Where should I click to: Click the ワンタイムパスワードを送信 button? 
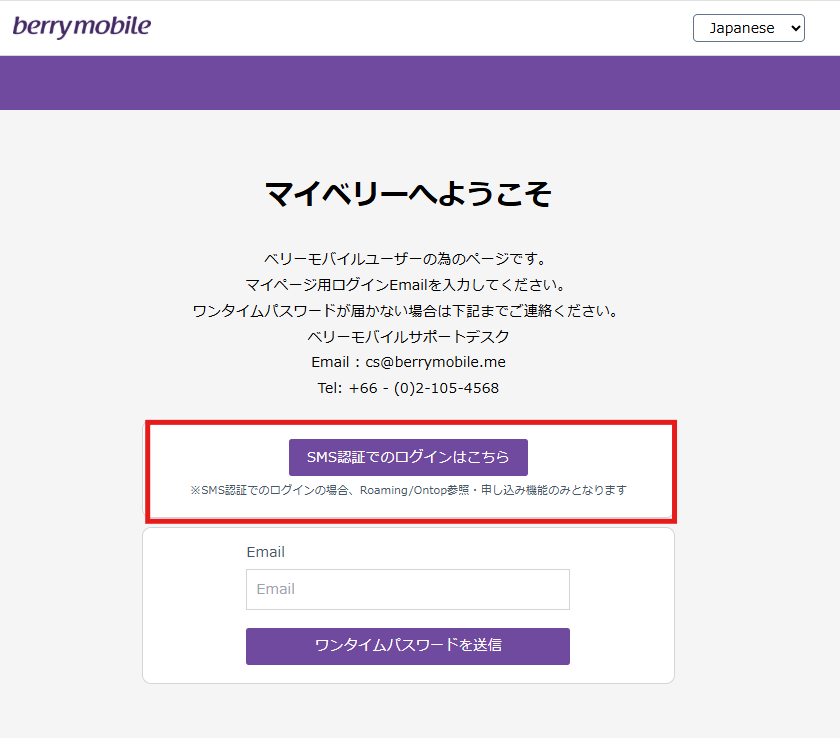tap(408, 646)
